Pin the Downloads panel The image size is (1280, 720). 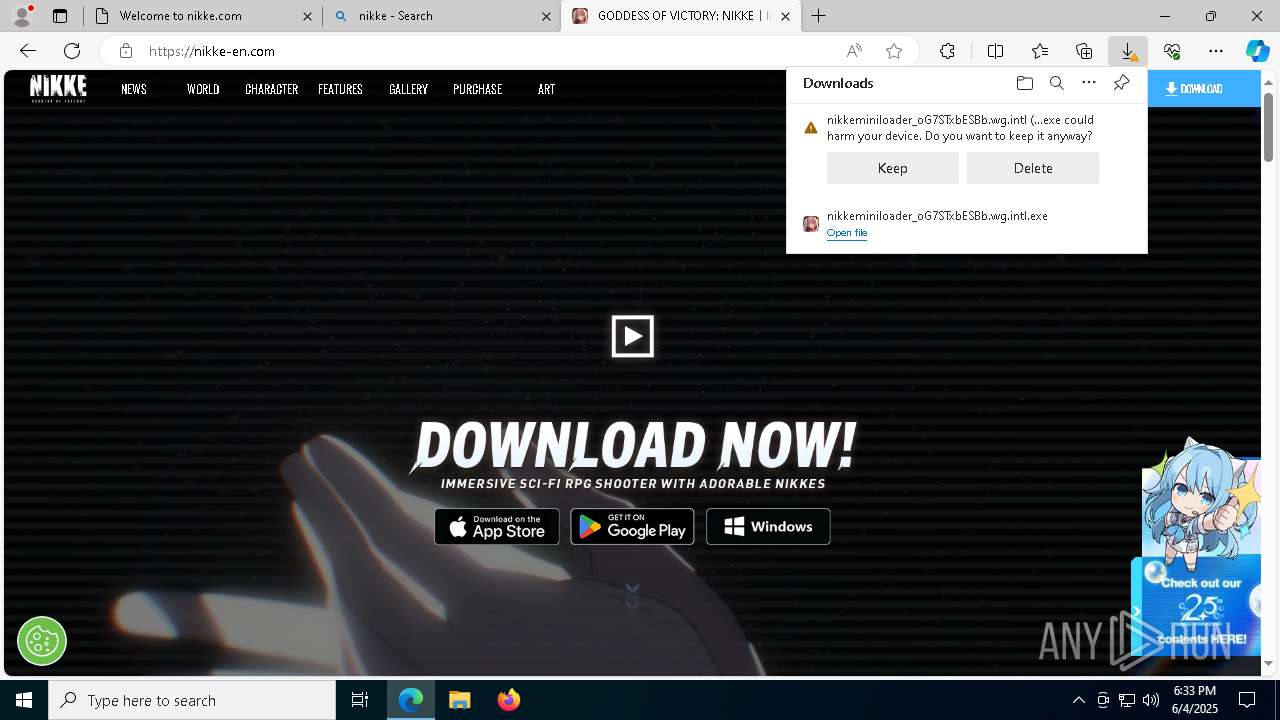click(1121, 83)
